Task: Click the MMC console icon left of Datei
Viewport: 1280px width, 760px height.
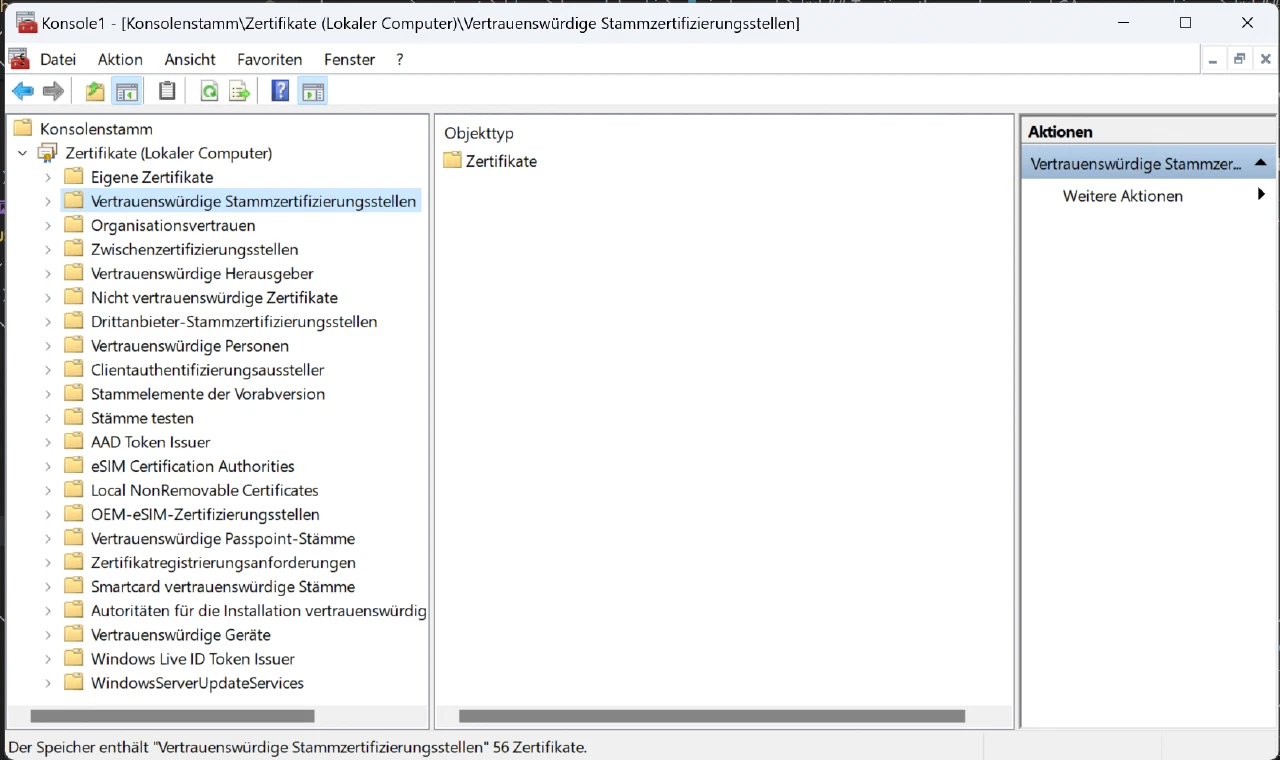Action: (x=18, y=59)
